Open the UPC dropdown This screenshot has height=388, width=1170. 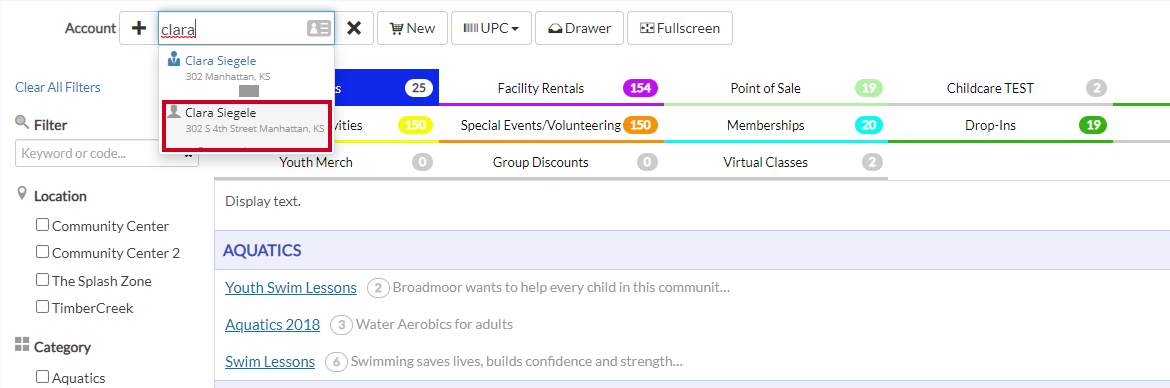tap(491, 28)
